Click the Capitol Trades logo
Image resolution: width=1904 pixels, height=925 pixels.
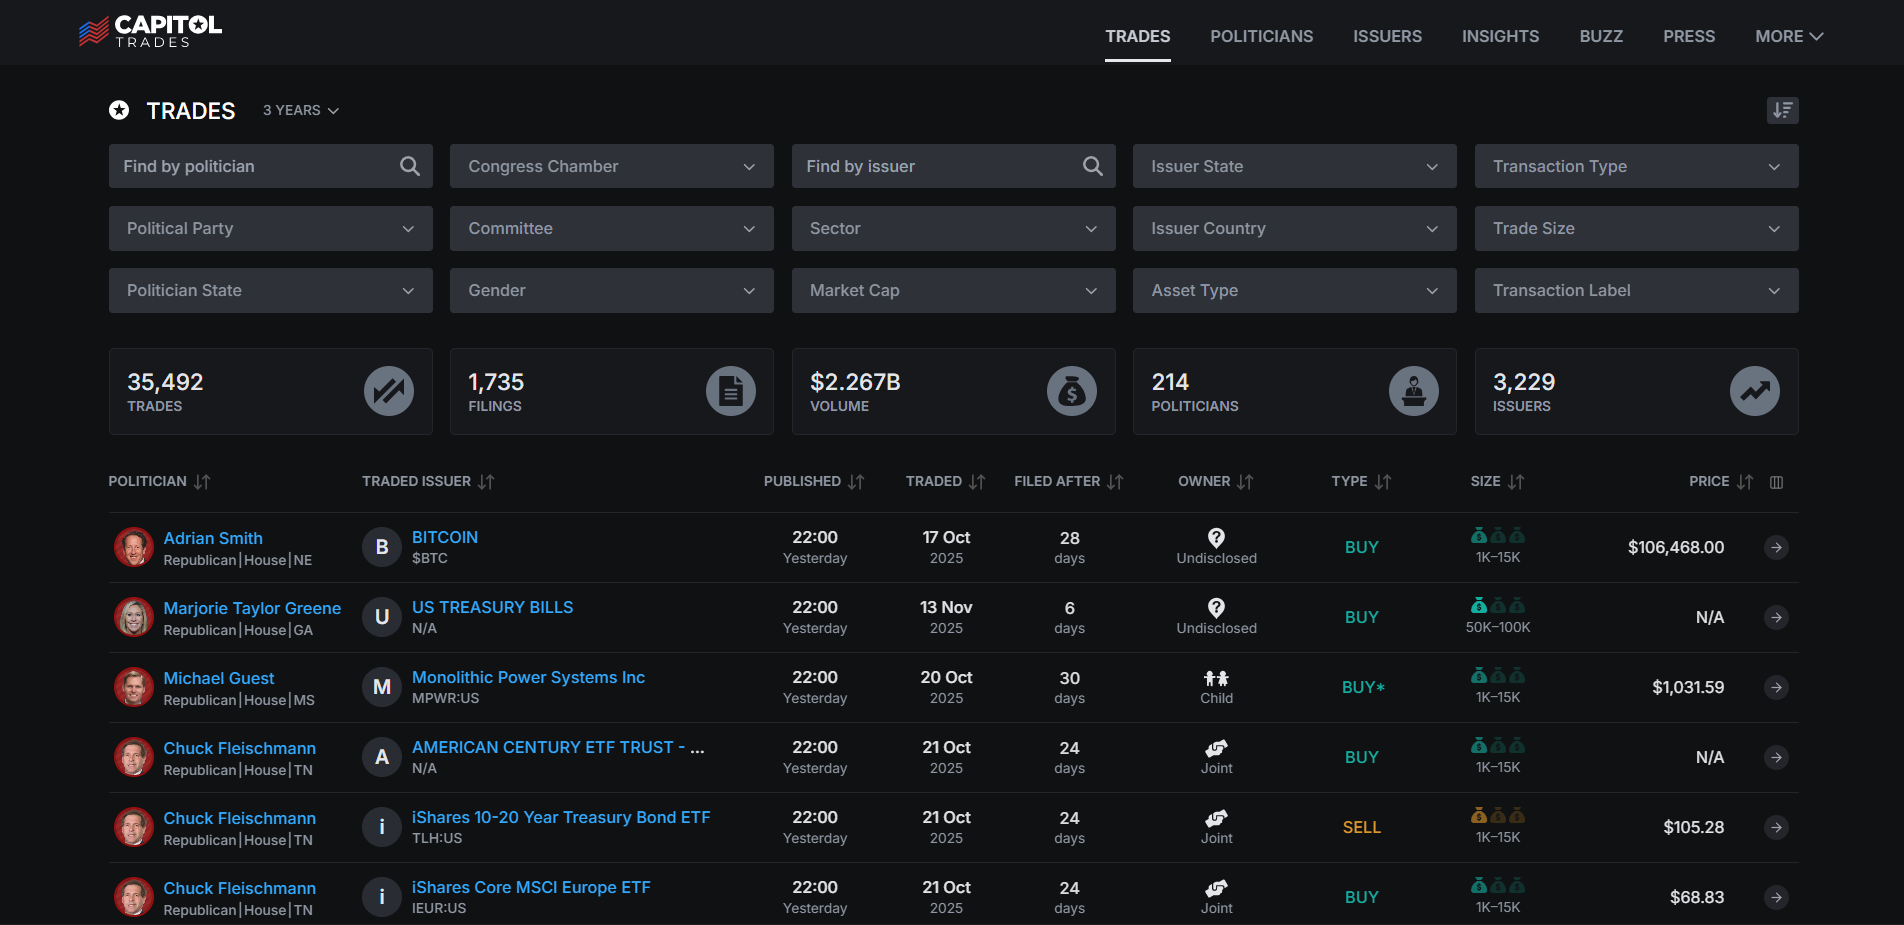[150, 31]
